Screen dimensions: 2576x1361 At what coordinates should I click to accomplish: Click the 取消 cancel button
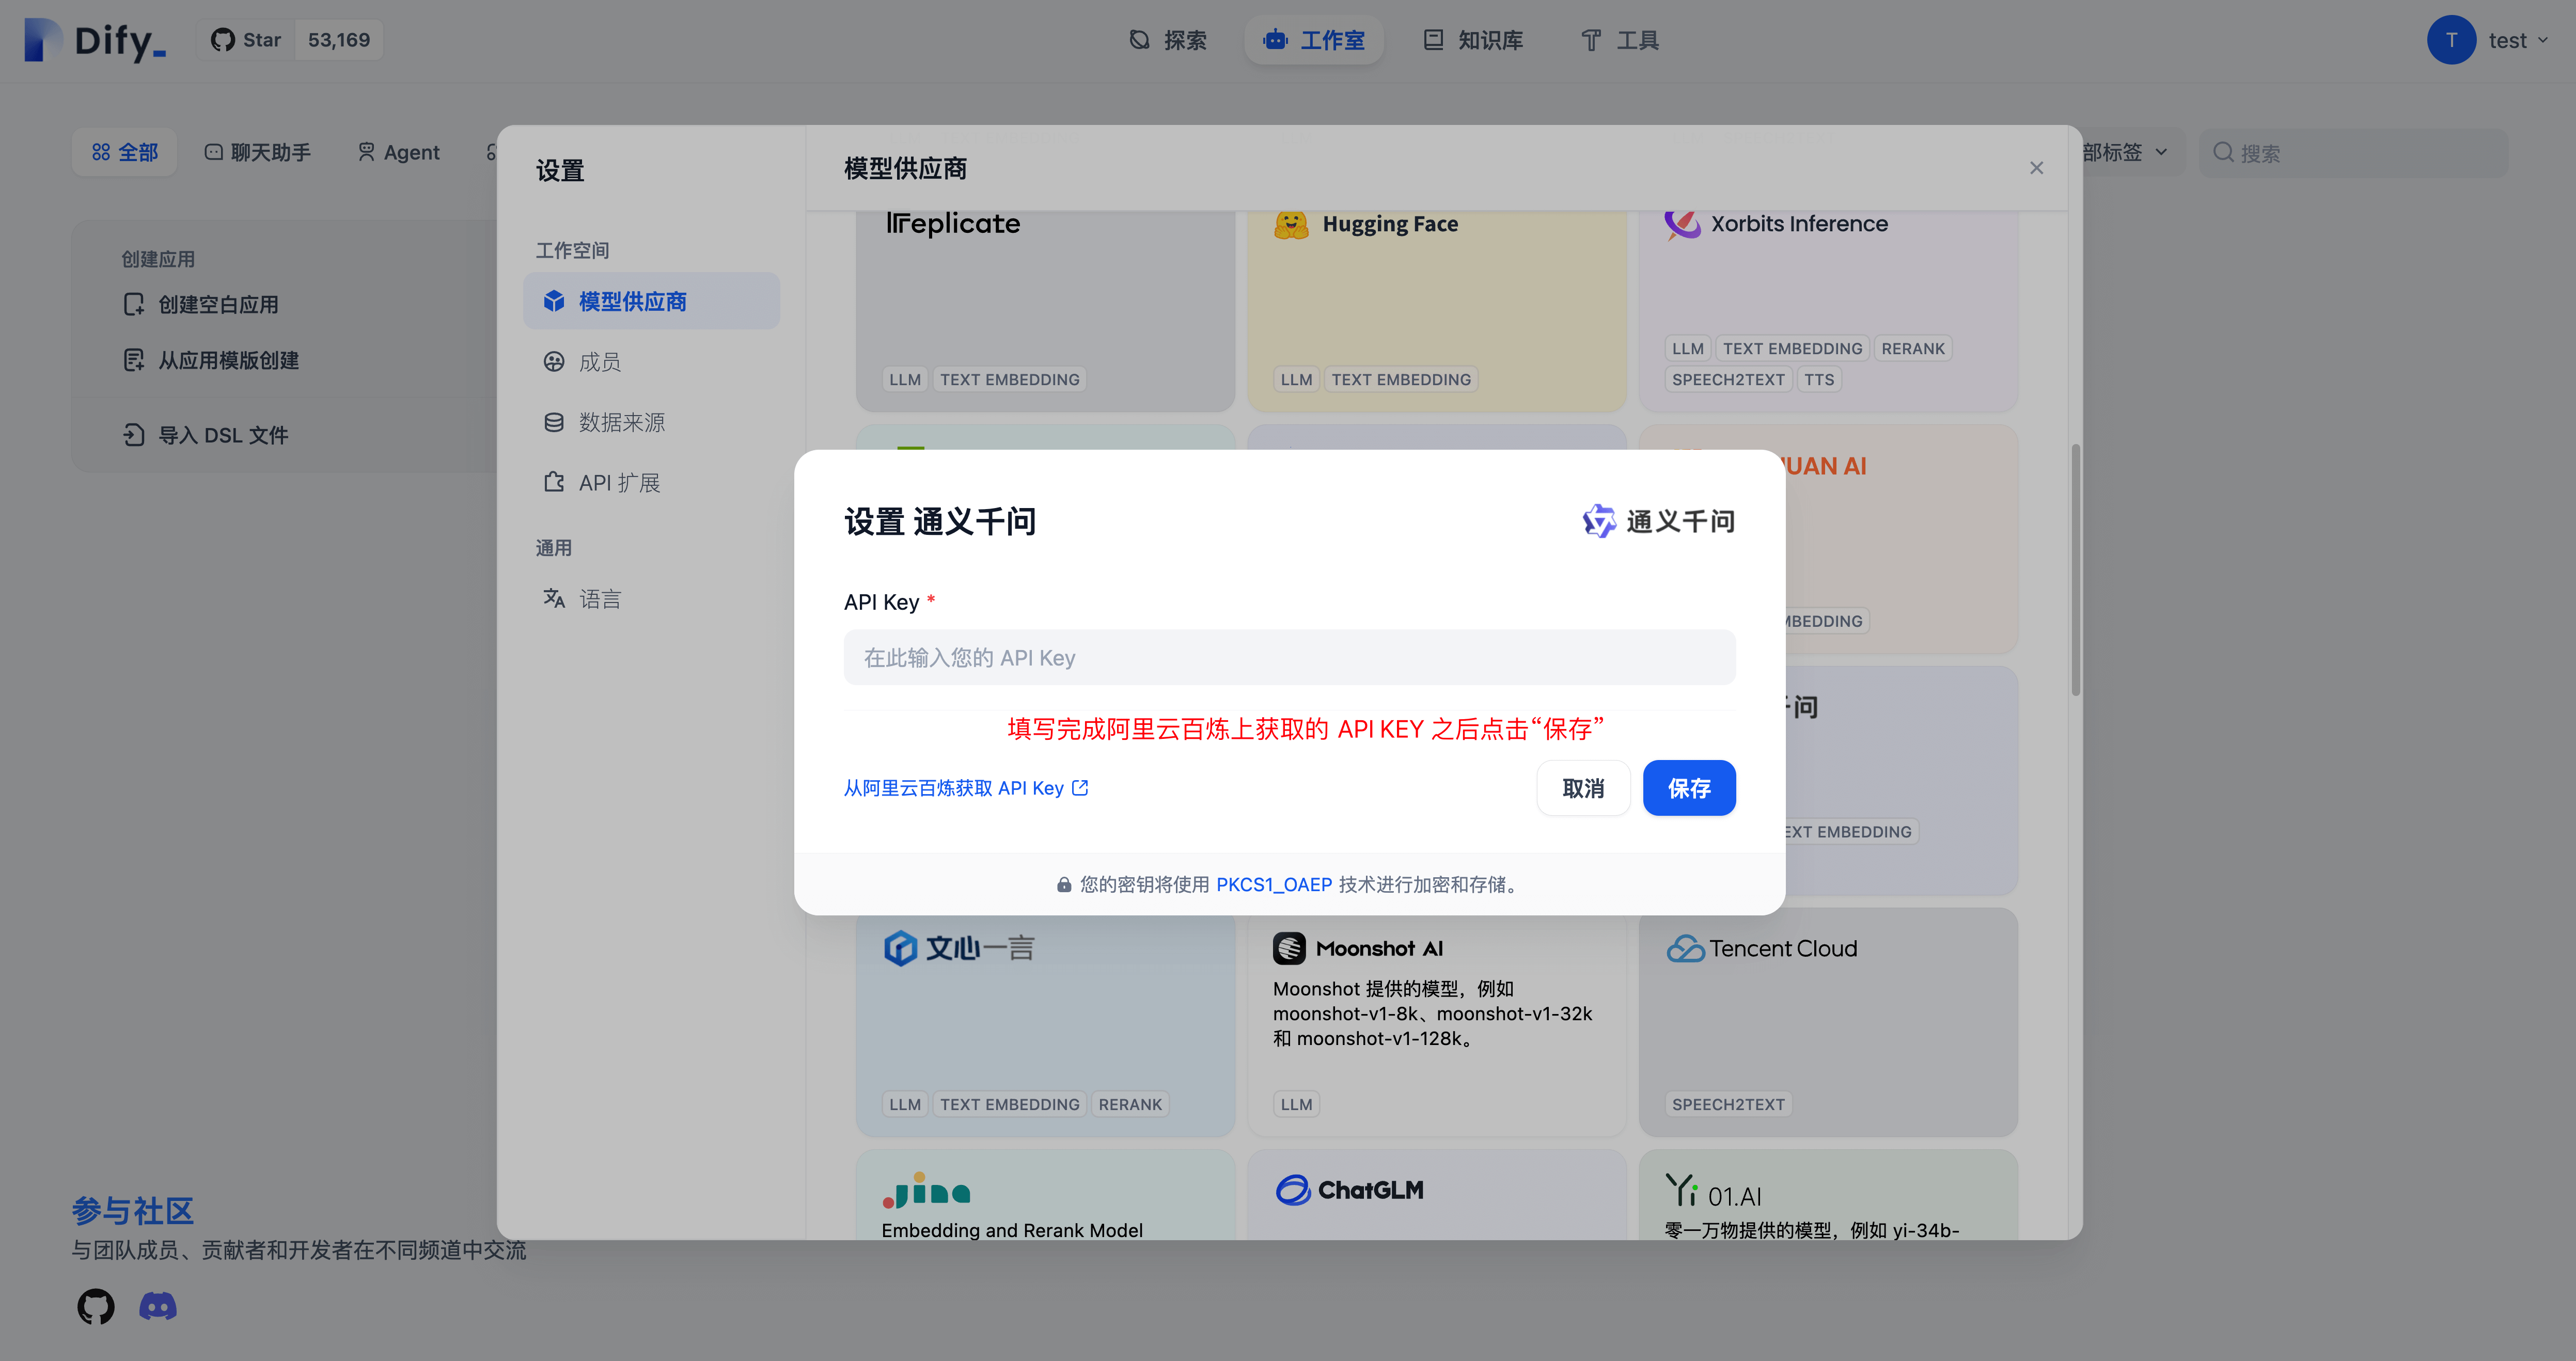coord(1583,788)
